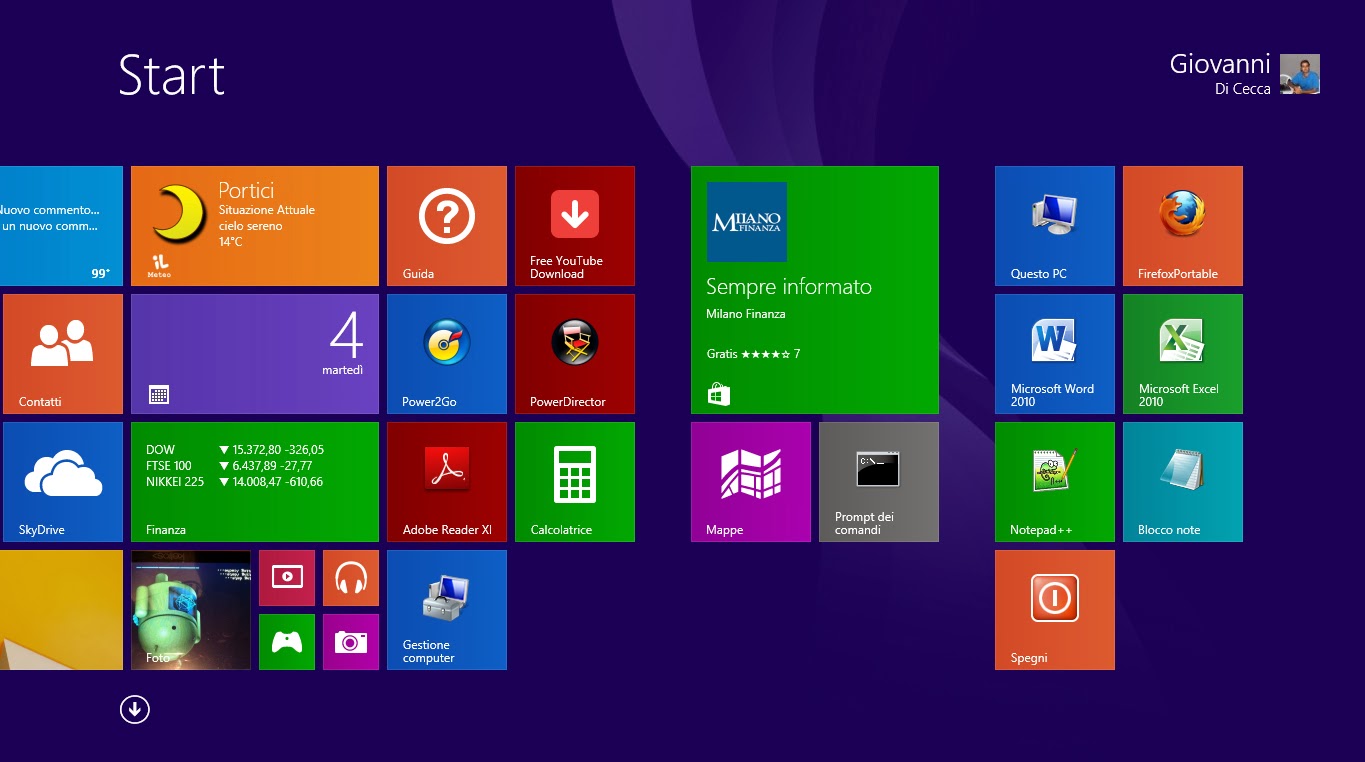
Task: Launch the Calcolatrice tile
Action: point(574,481)
